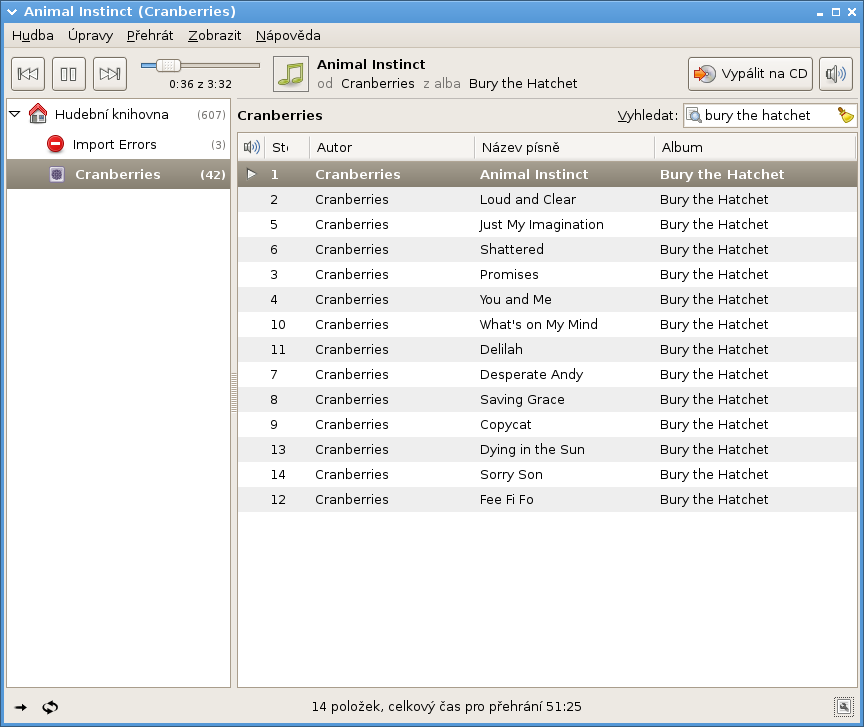Select the song Shattered

click(x=547, y=250)
